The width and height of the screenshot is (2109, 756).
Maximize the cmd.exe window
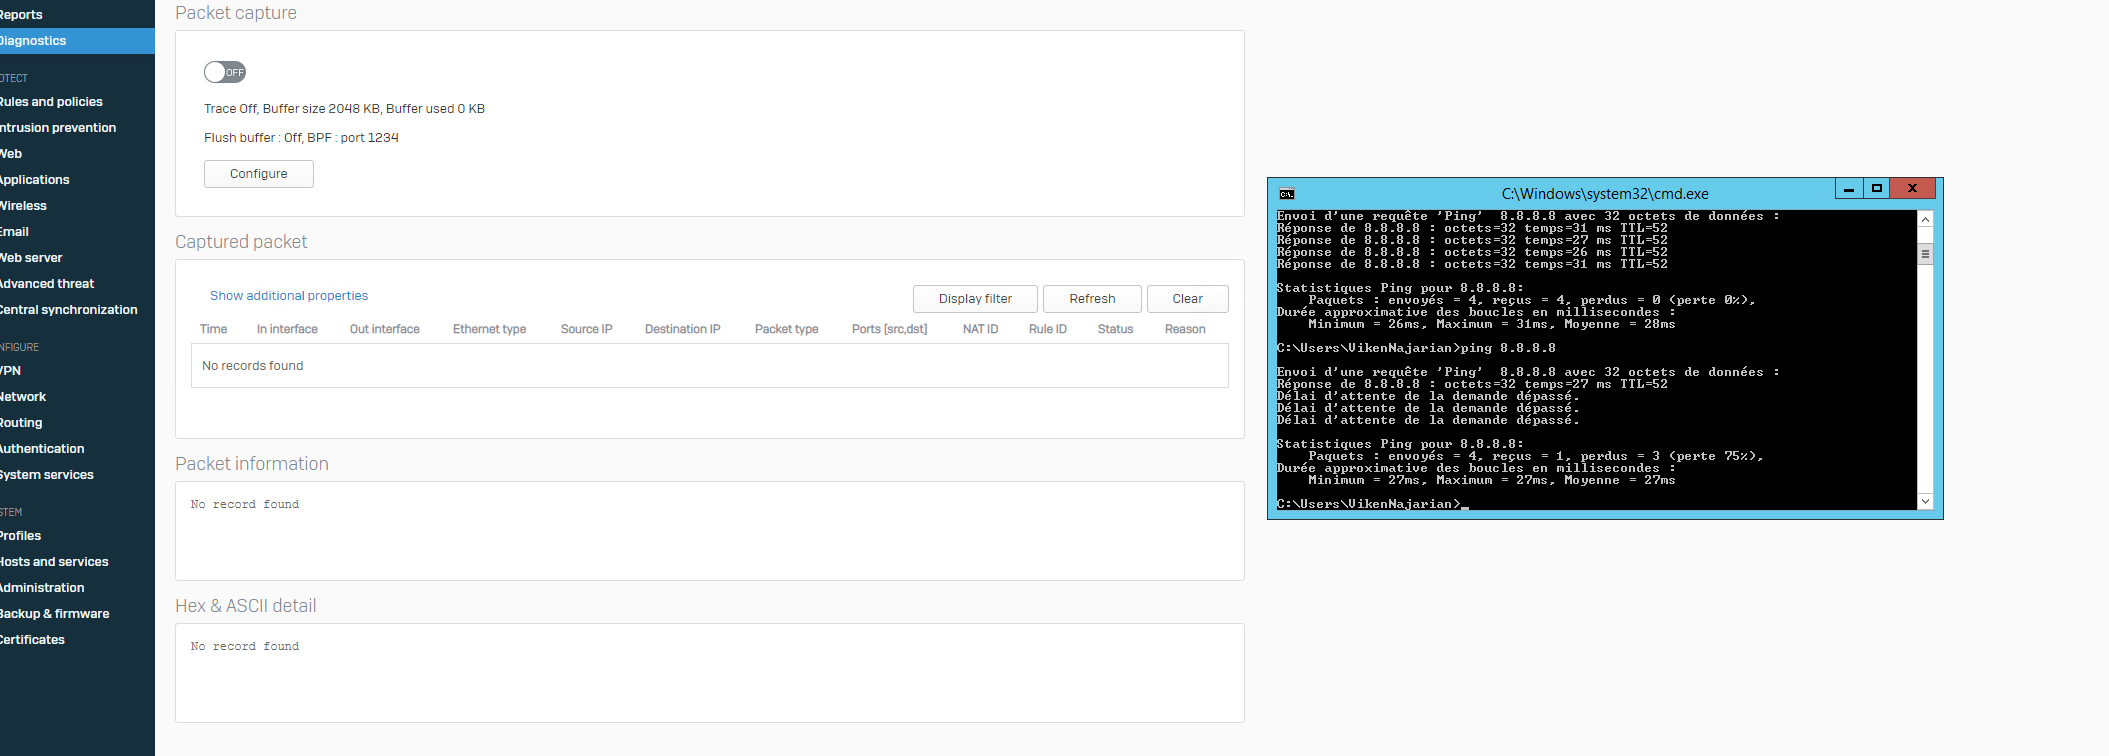click(1877, 189)
